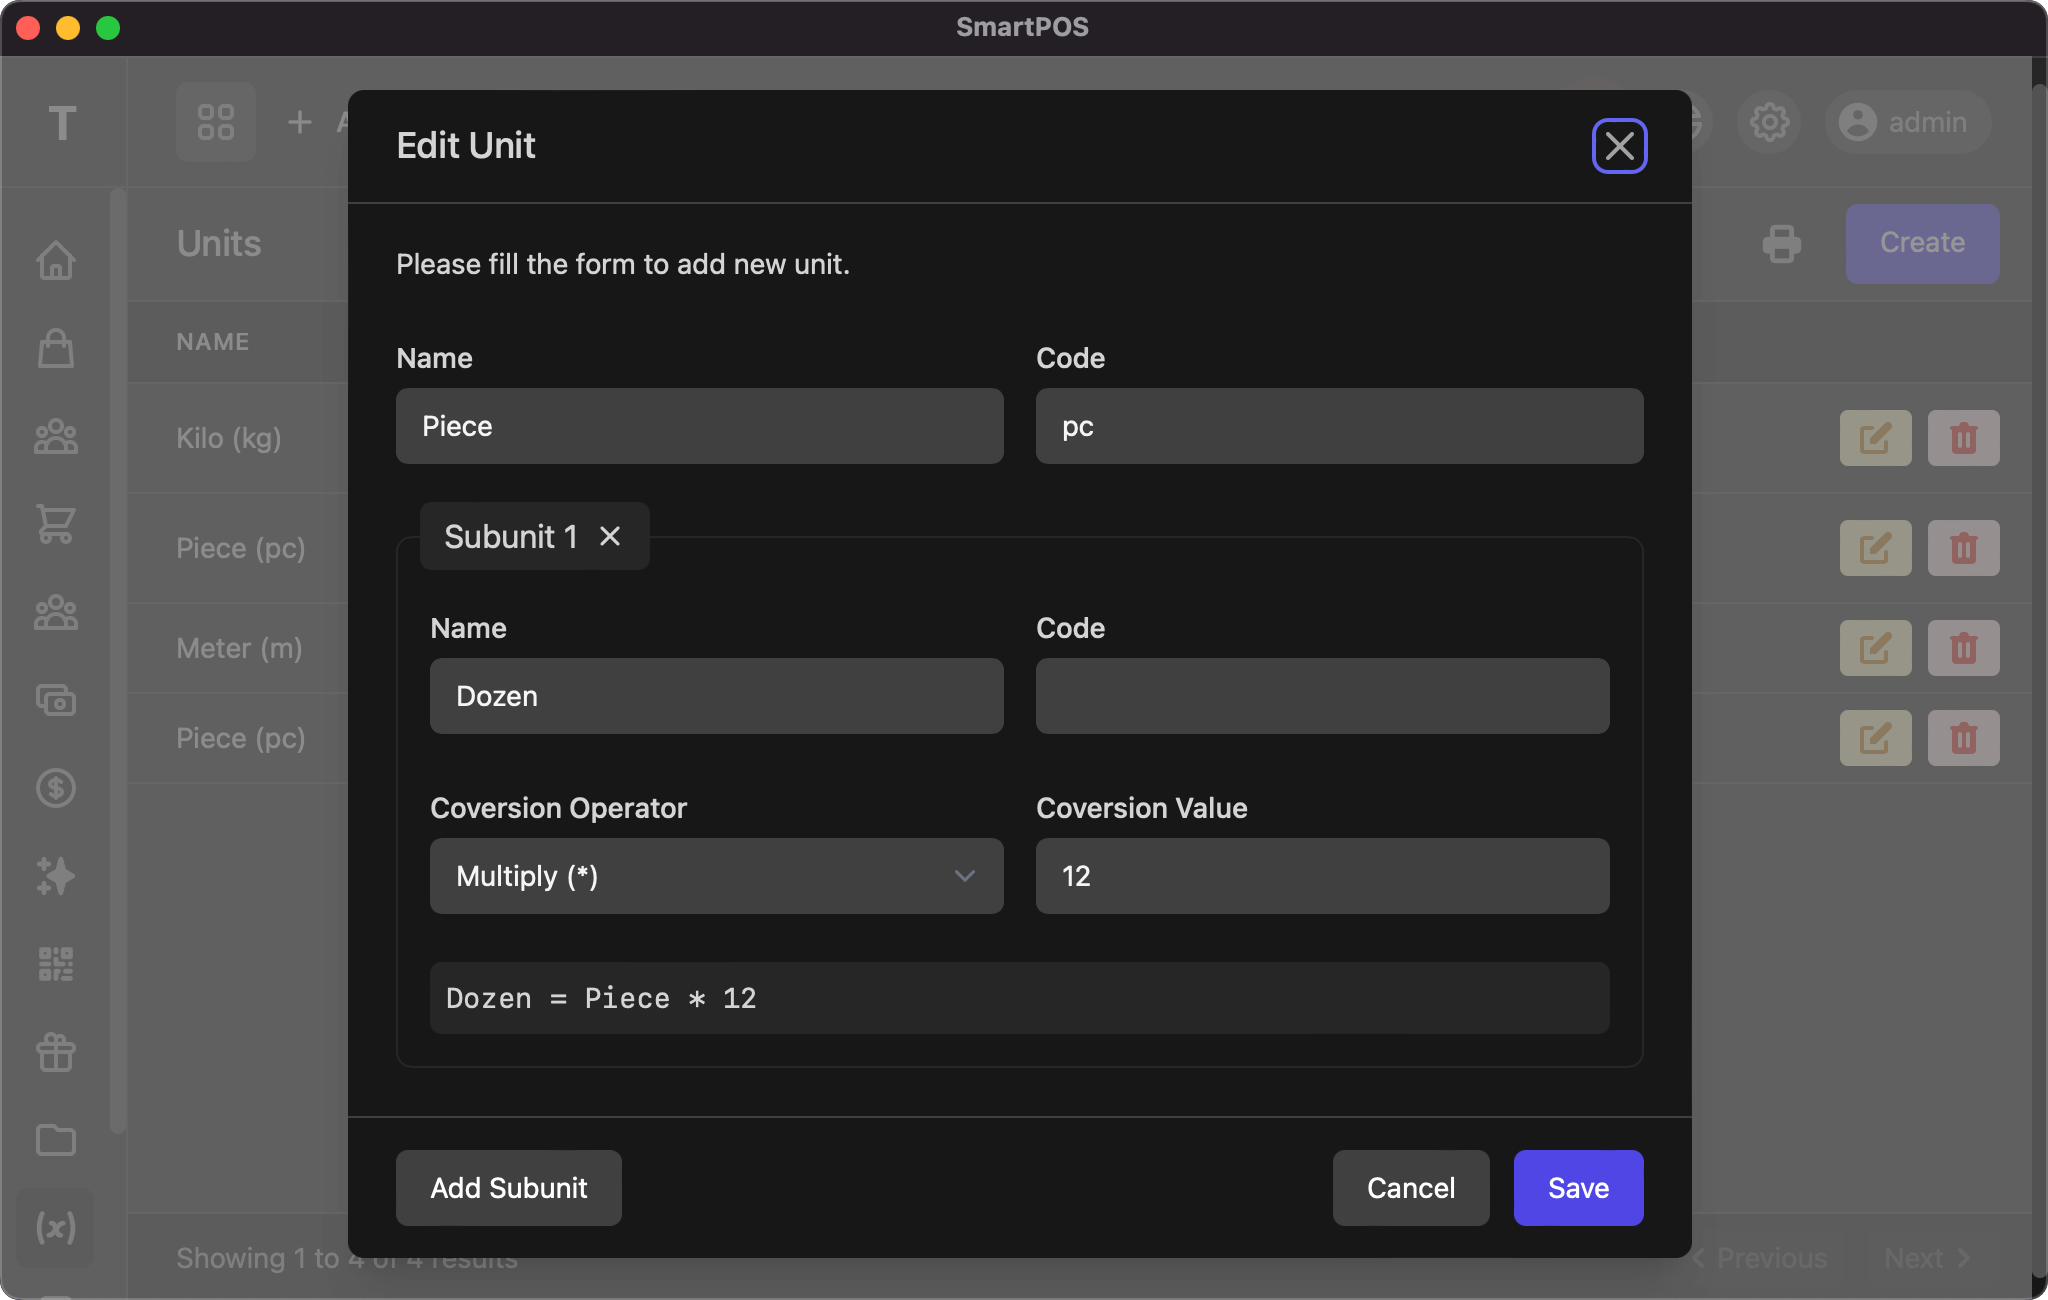Open the admin user menu
This screenshot has width=2048, height=1300.
1906,122
